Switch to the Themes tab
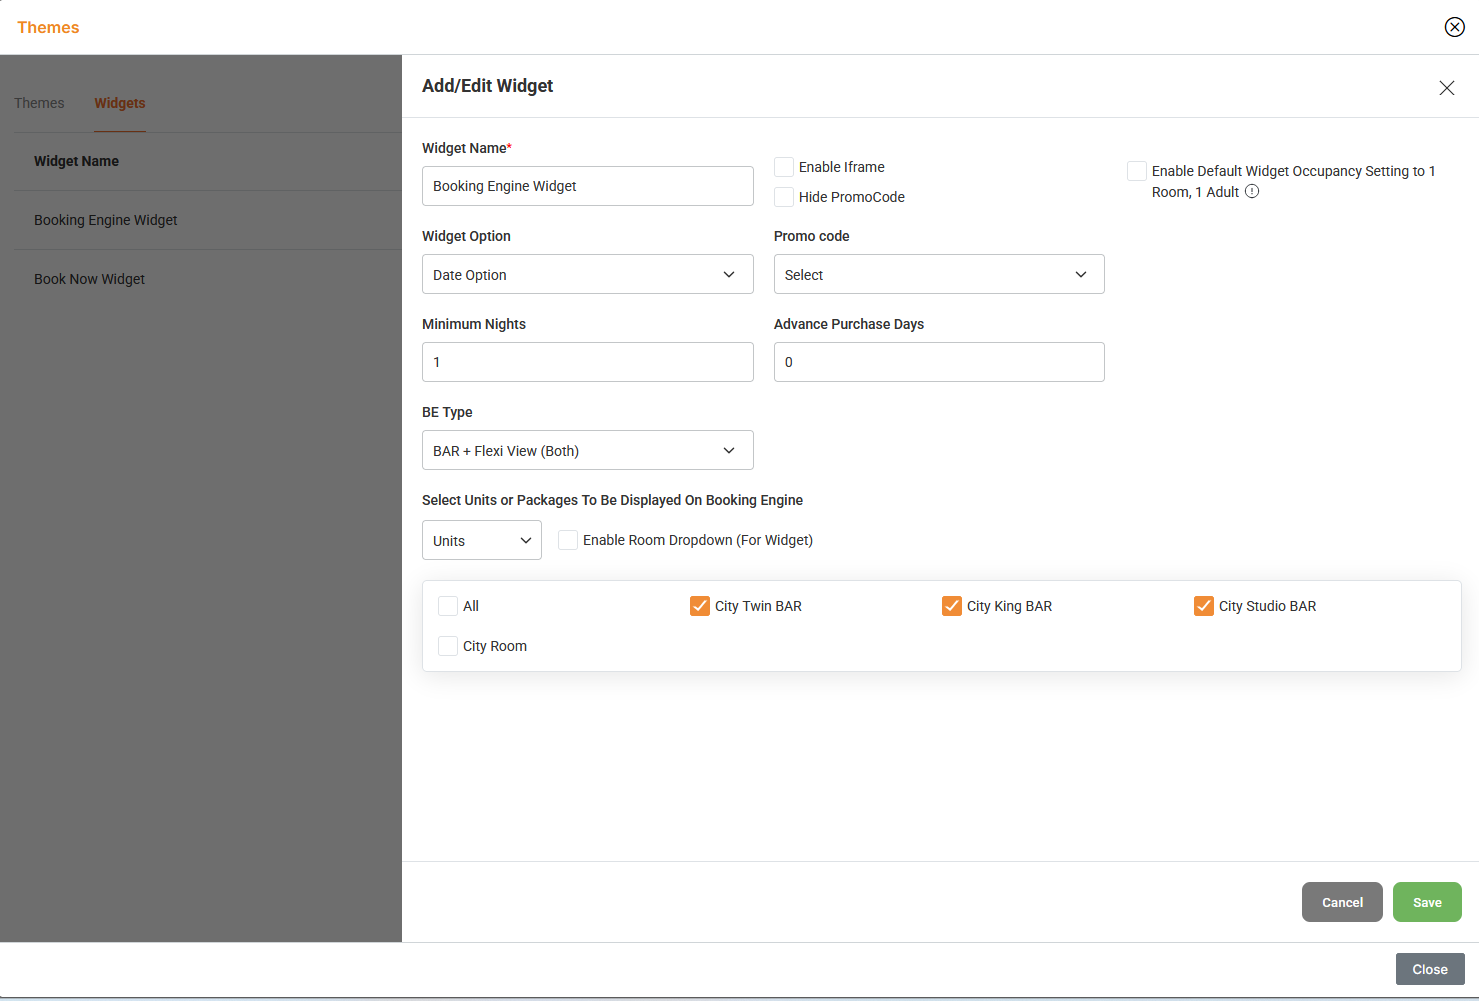1479x1001 pixels. click(39, 103)
